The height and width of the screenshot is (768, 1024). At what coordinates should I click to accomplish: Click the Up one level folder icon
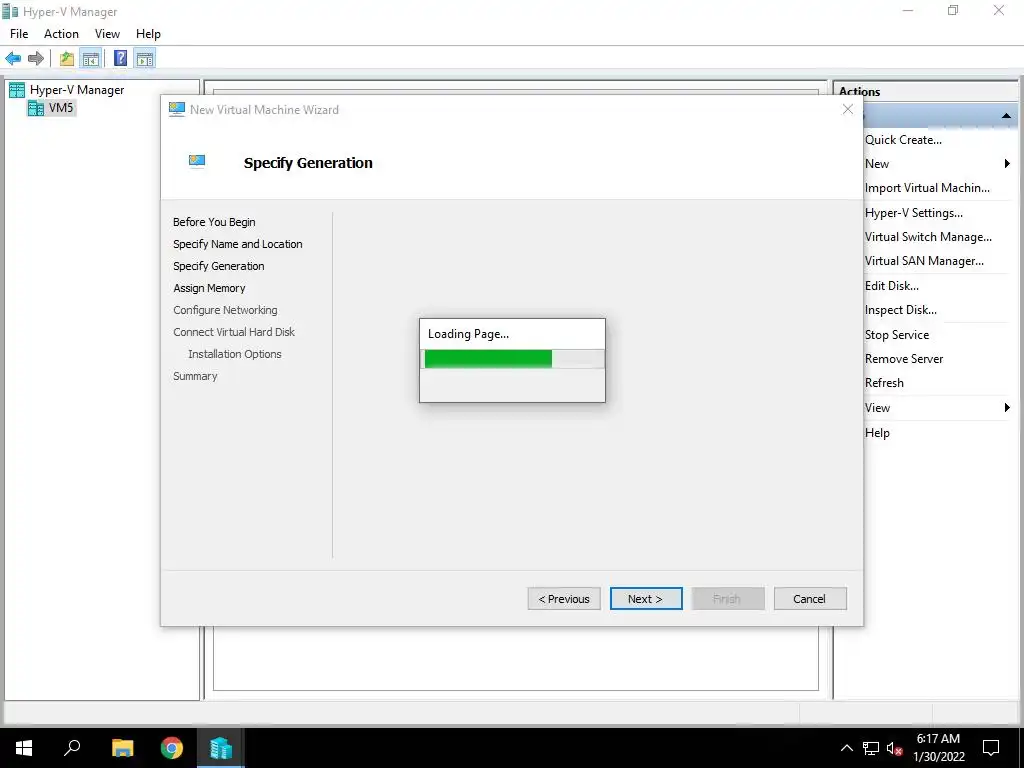66,59
